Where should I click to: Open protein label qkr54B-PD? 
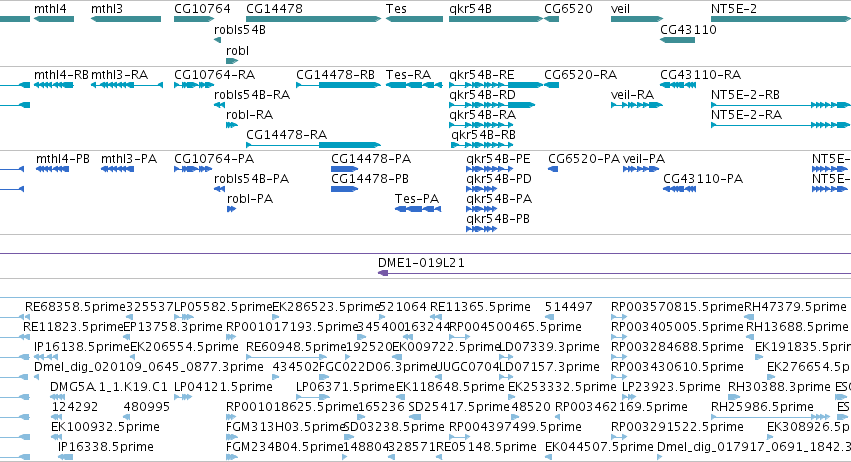pyautogui.click(x=499, y=179)
